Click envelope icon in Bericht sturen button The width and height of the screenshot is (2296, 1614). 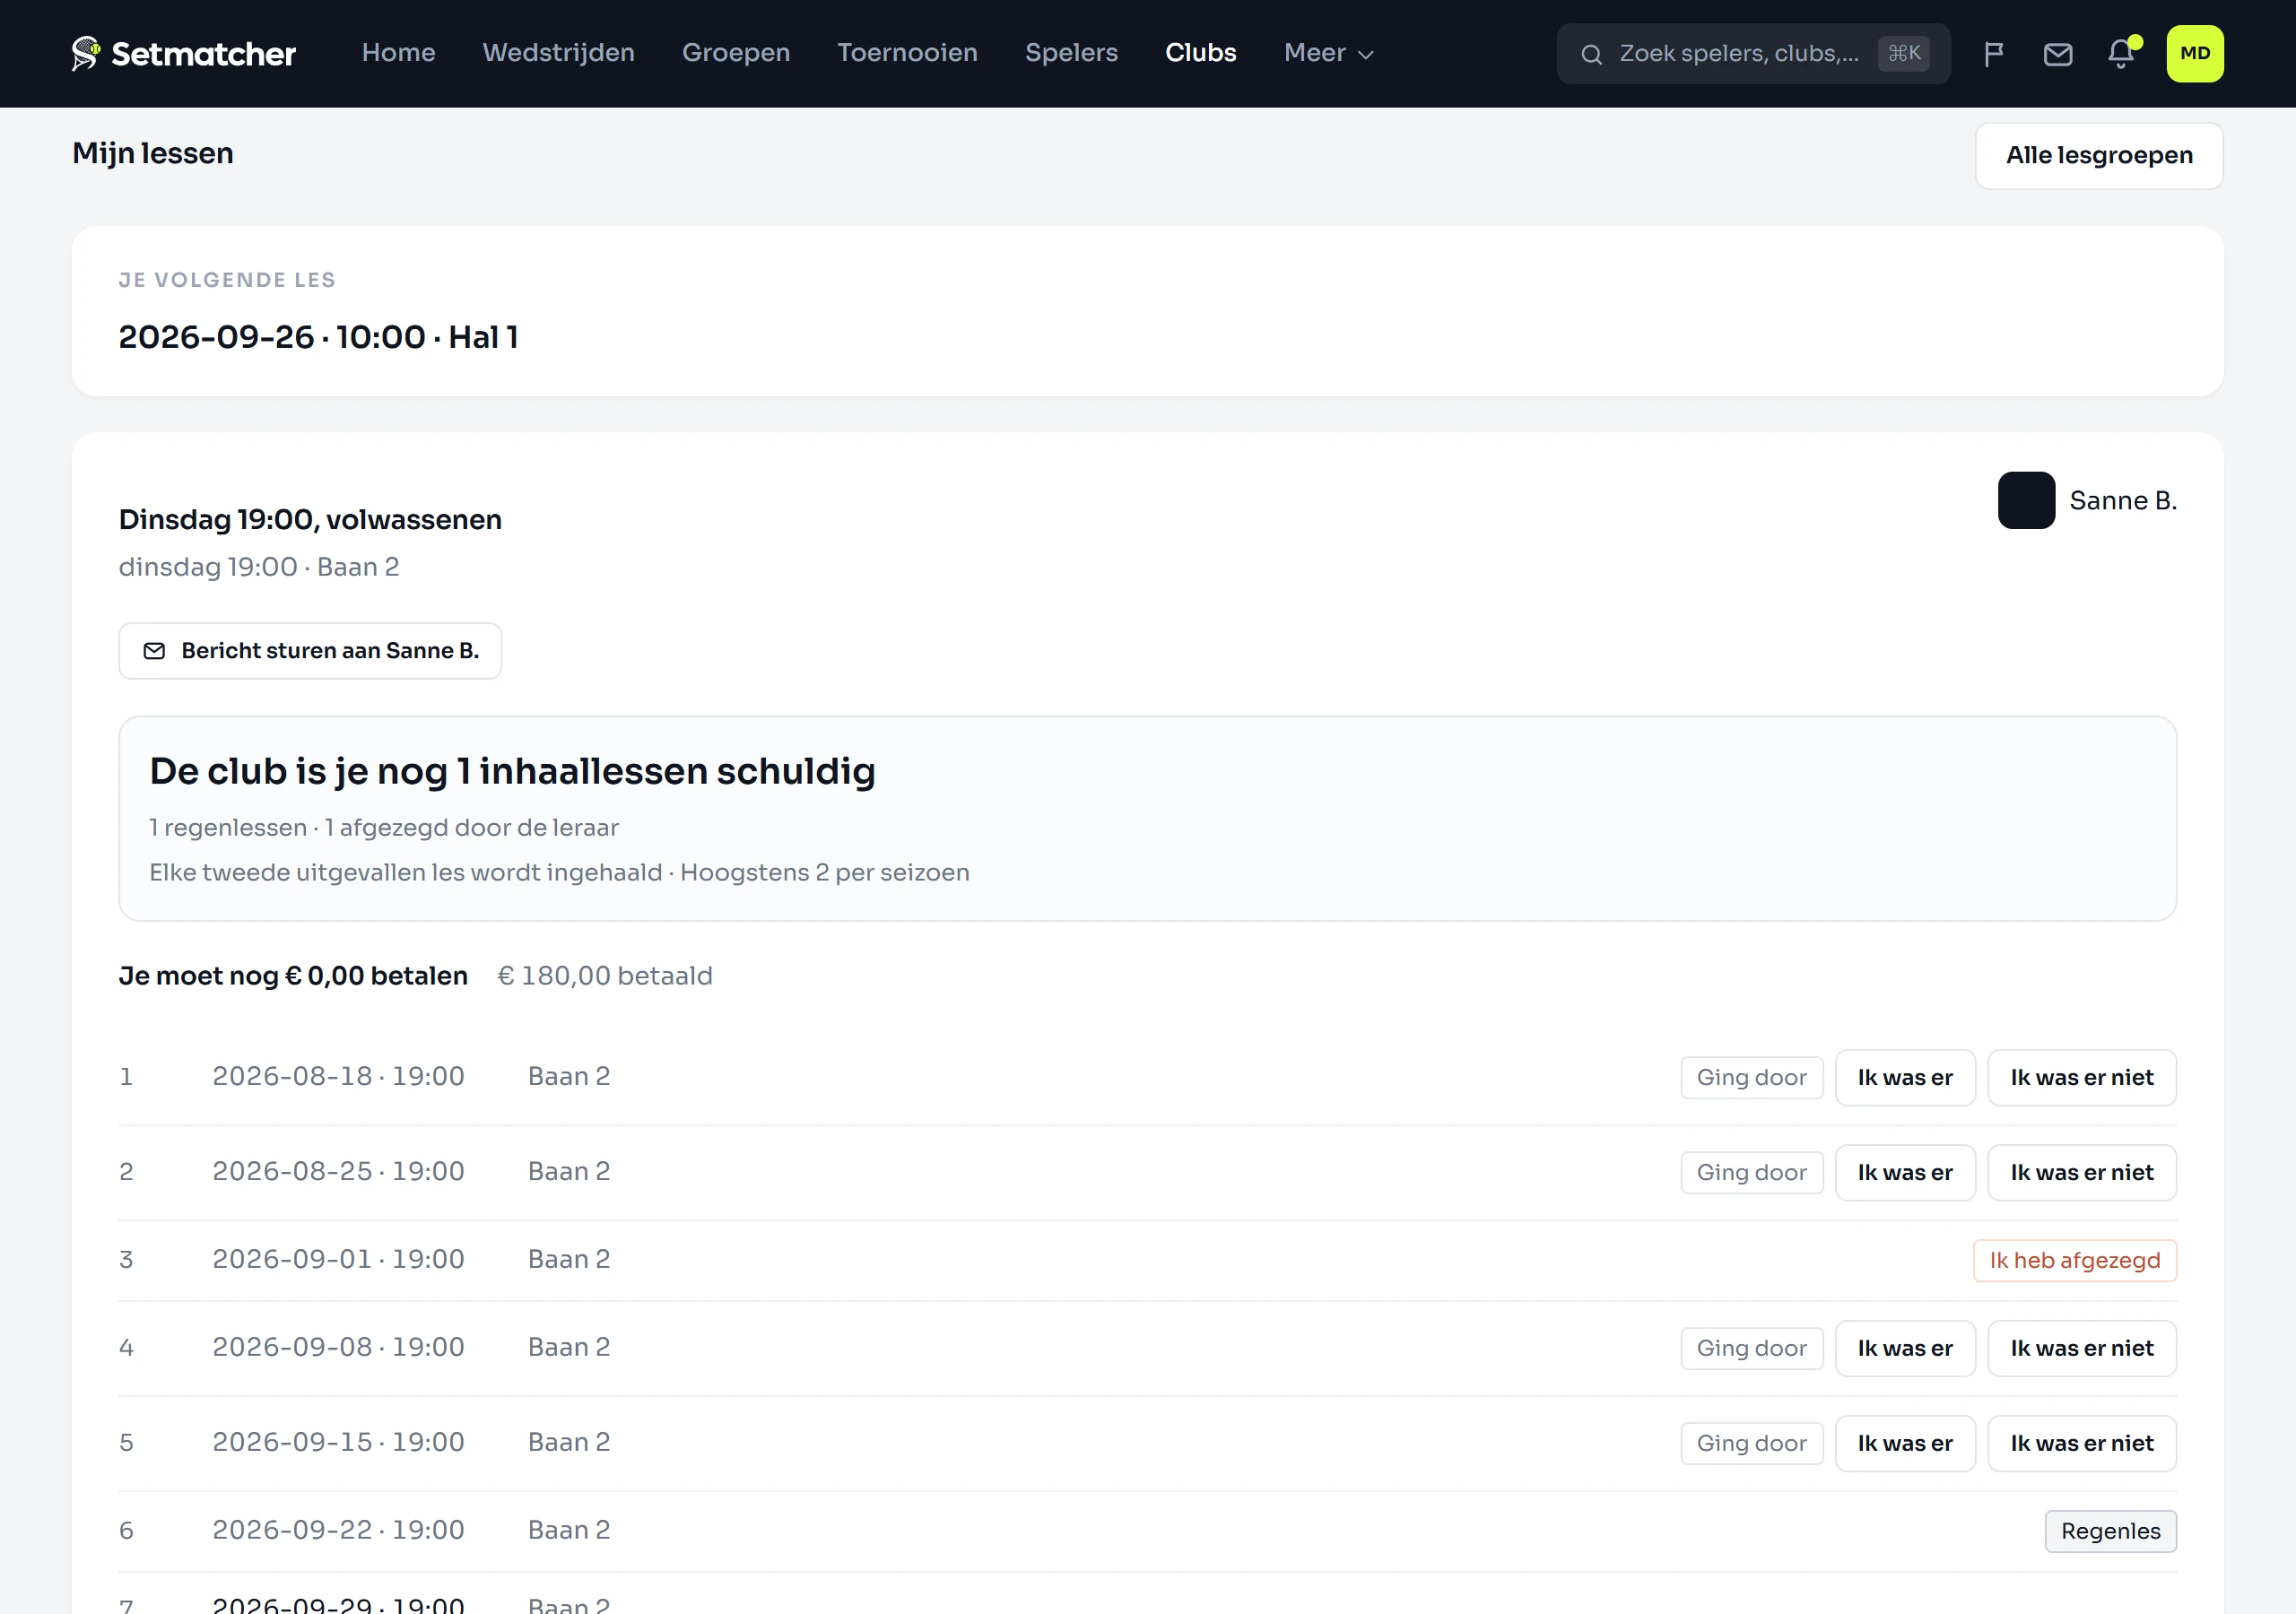tap(154, 651)
